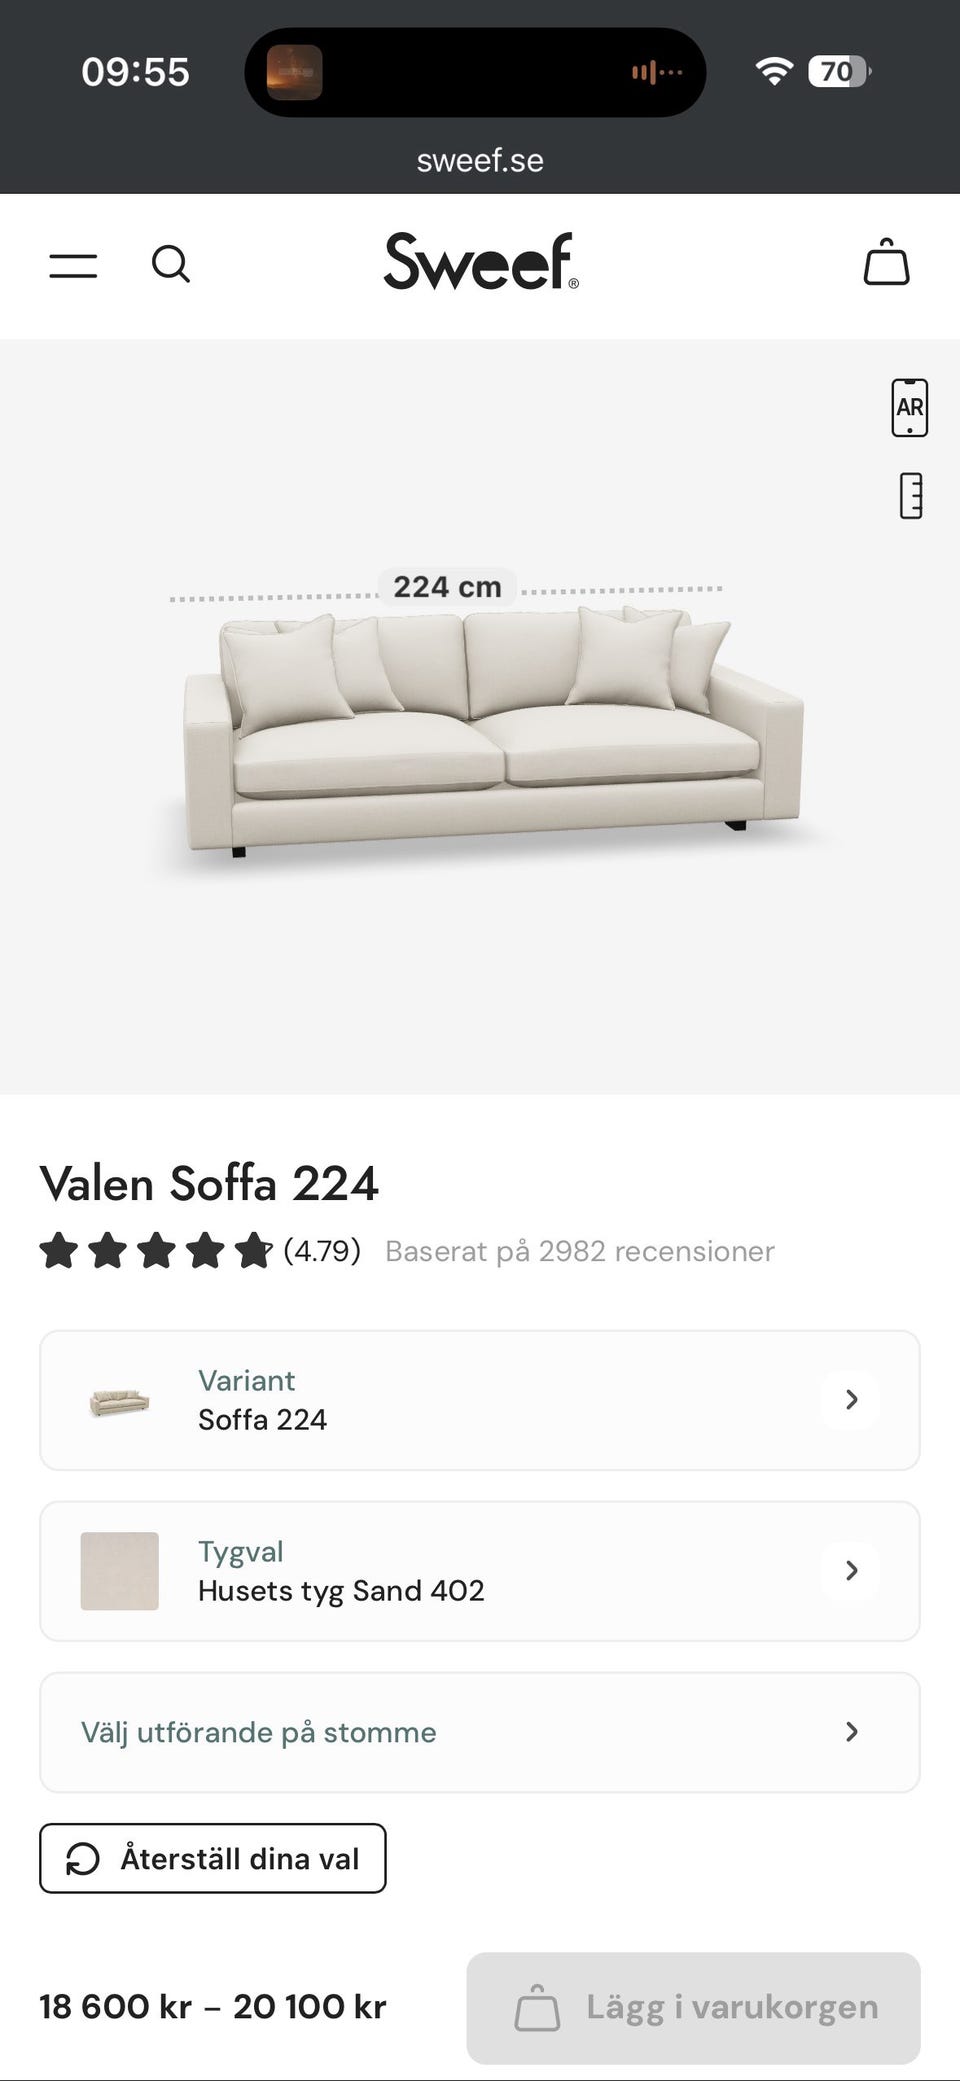Expand the Variant Soffa 224 chevron

click(x=851, y=1400)
